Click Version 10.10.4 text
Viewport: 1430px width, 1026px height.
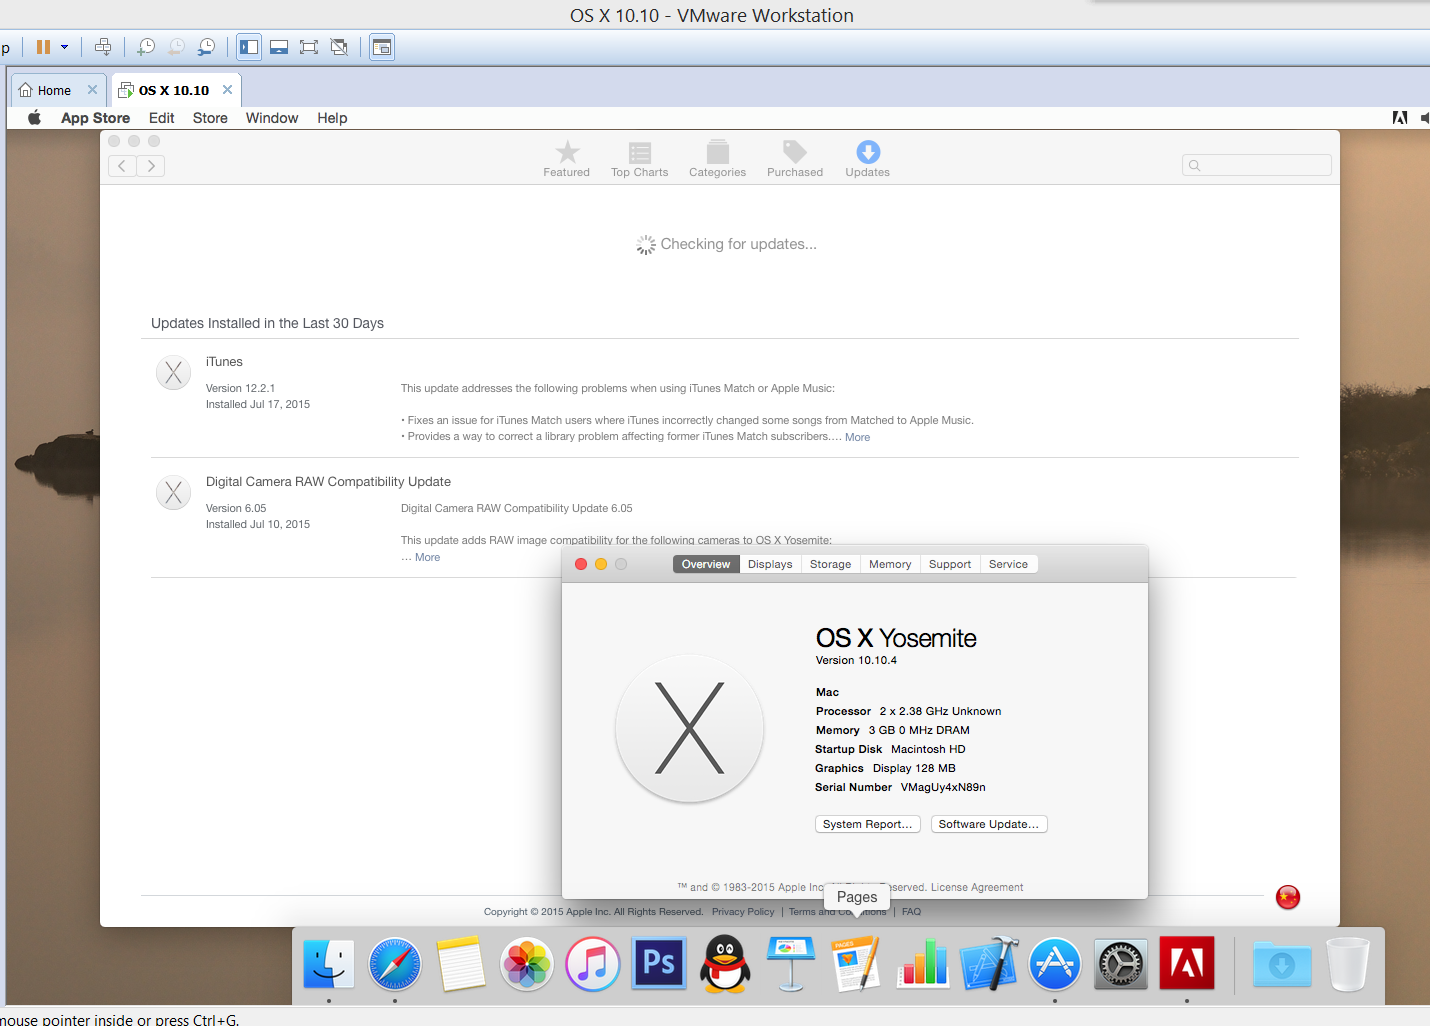pyautogui.click(x=856, y=660)
